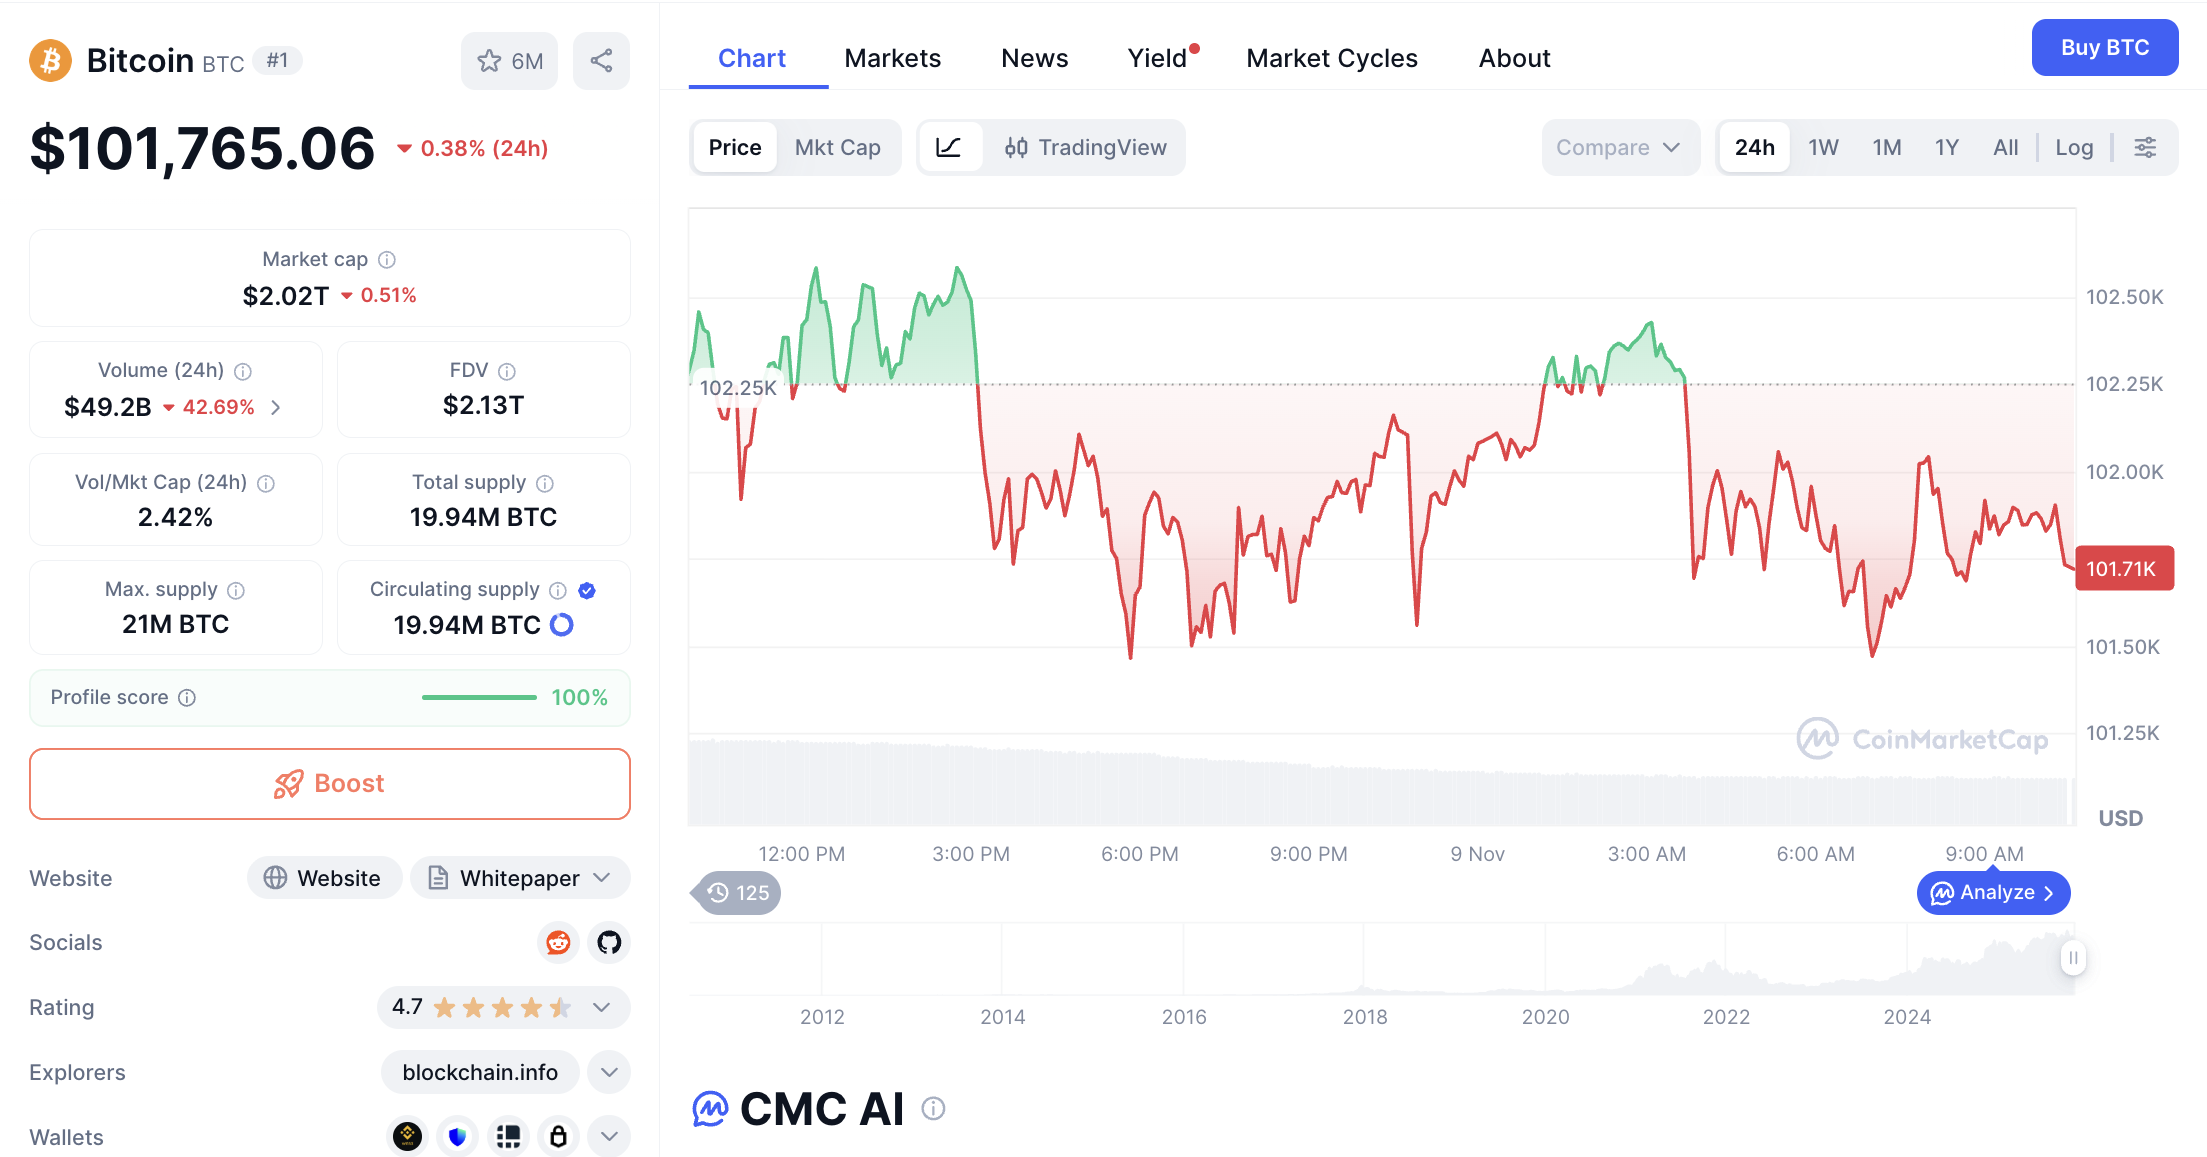This screenshot has width=2207, height=1157.
Task: Click the Market cap info icon
Action: 387,260
